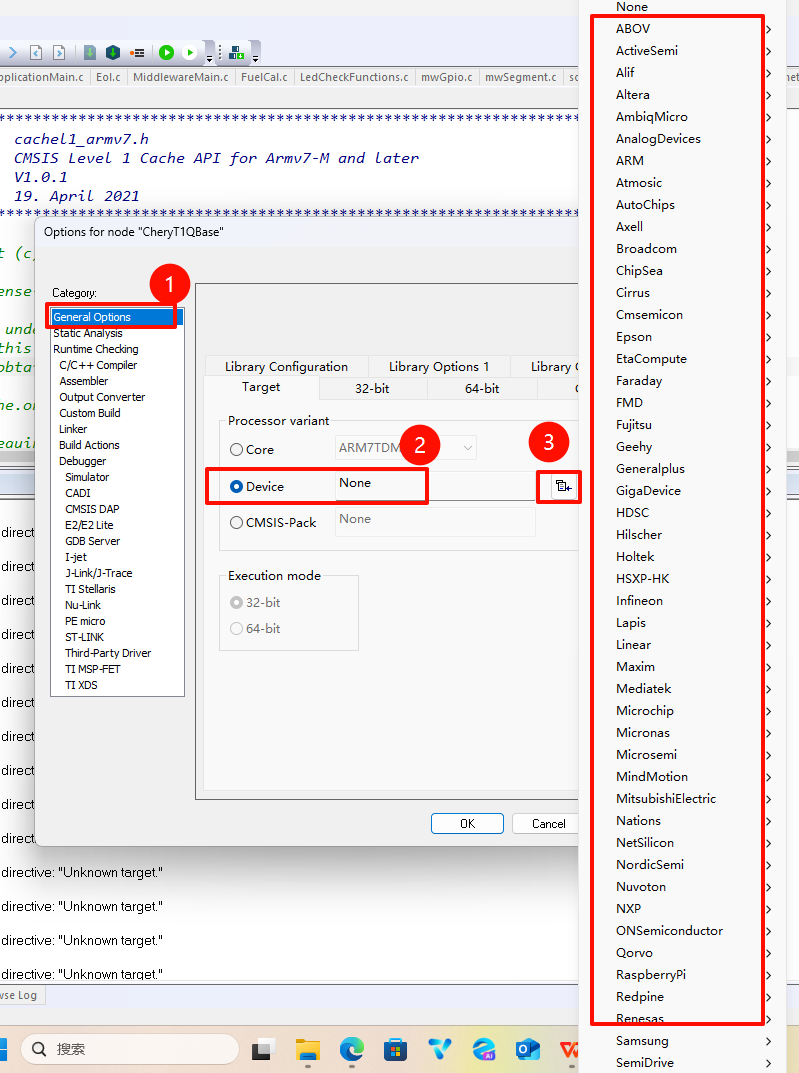Expand the Renesas vendor submenu
Screen dimensions: 799x1073
pos(684,1019)
